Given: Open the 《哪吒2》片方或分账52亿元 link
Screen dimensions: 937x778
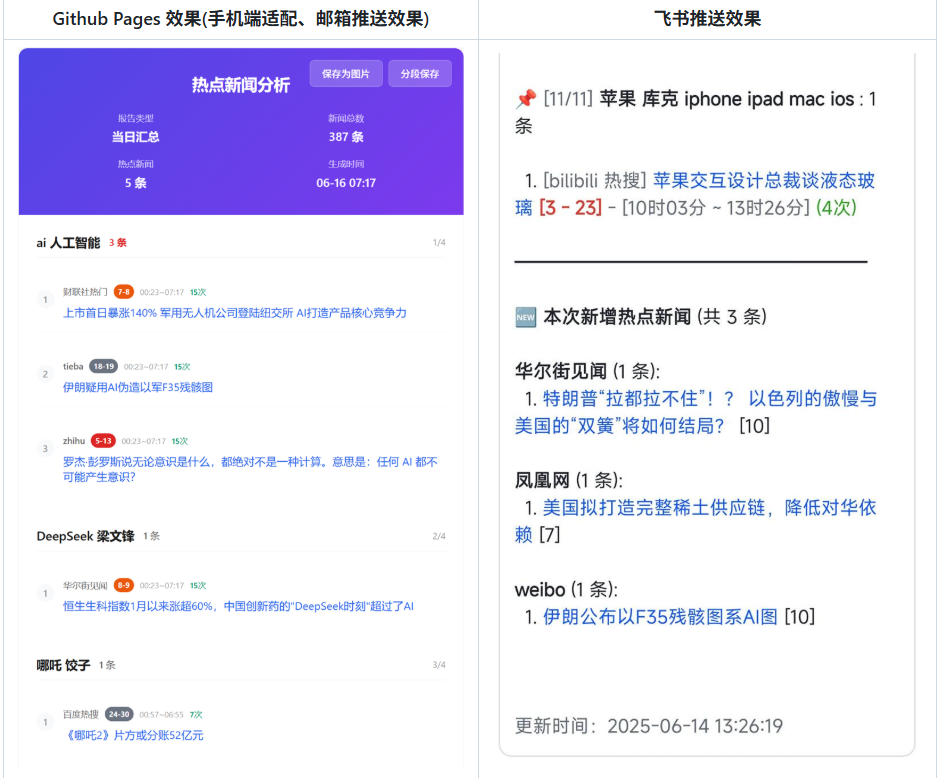Looking at the screenshot, I should pos(133,735).
